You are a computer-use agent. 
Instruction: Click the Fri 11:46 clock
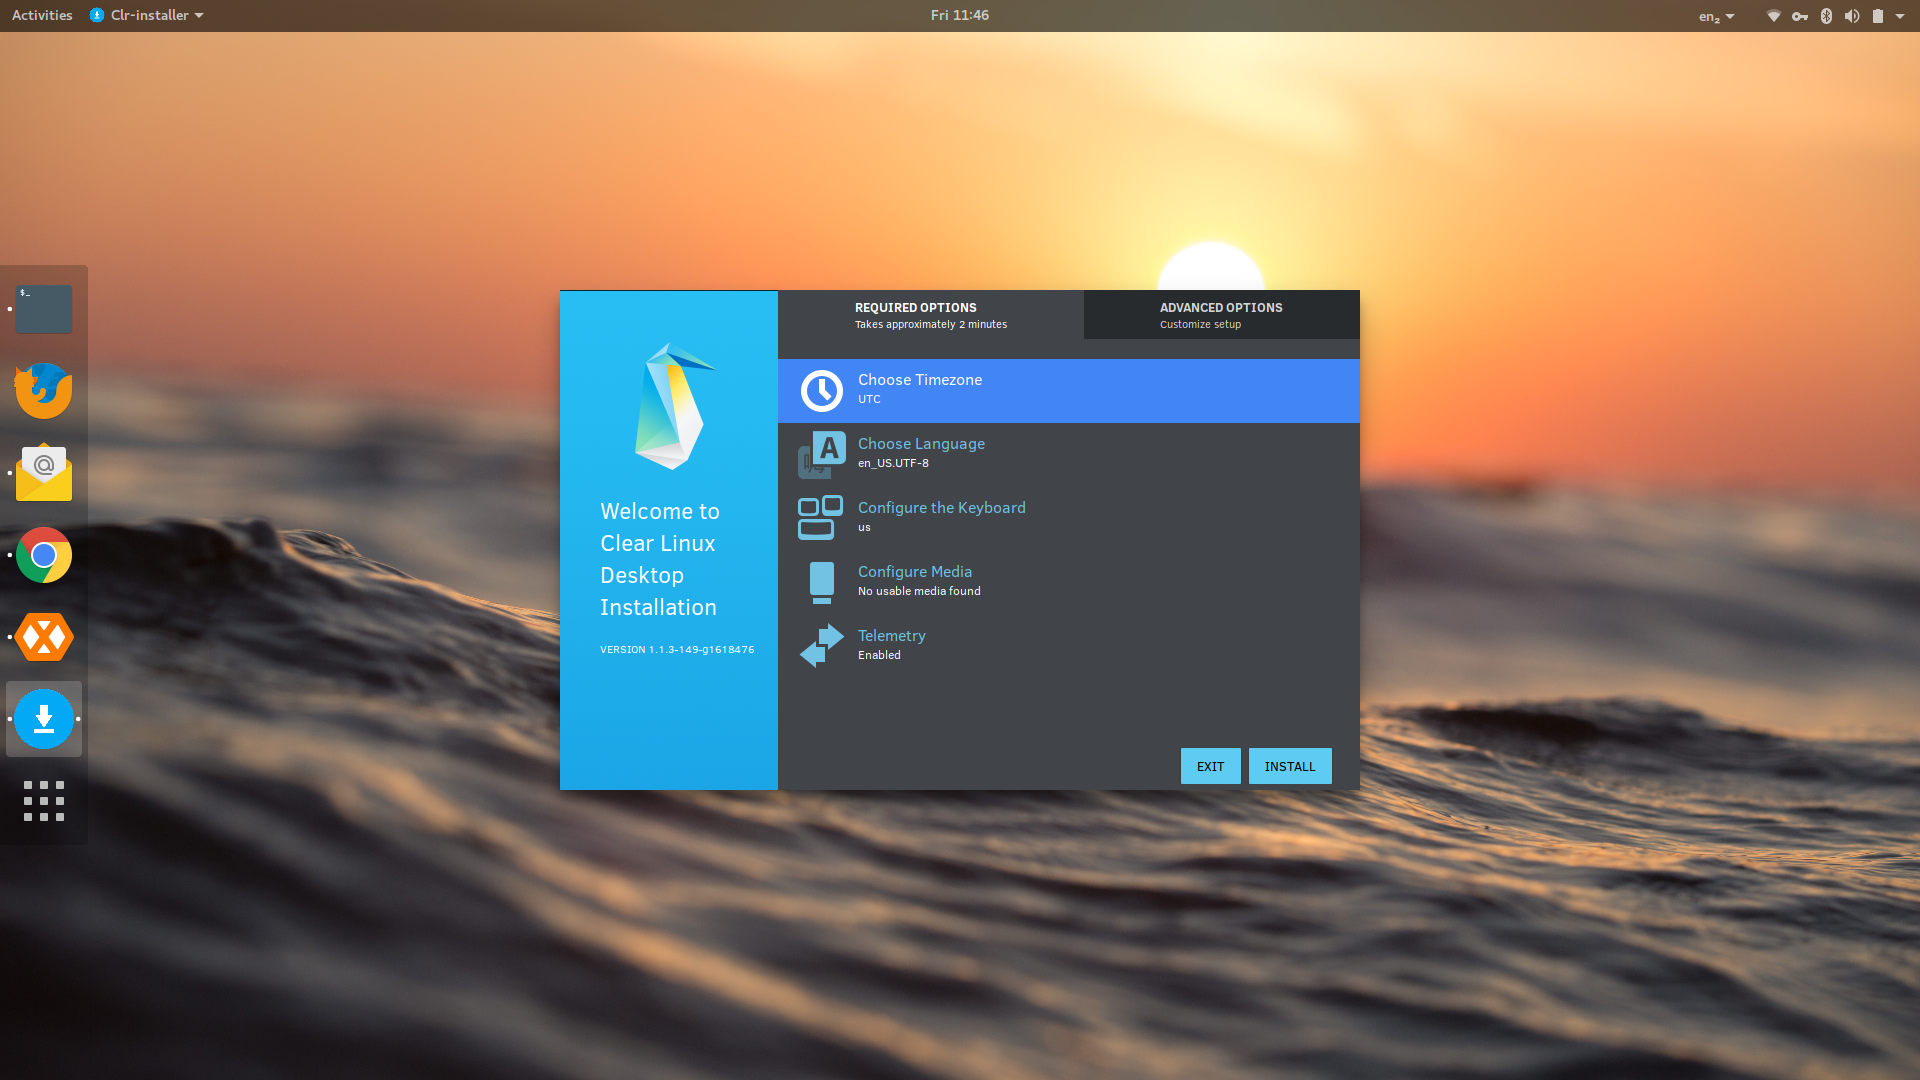tap(959, 15)
